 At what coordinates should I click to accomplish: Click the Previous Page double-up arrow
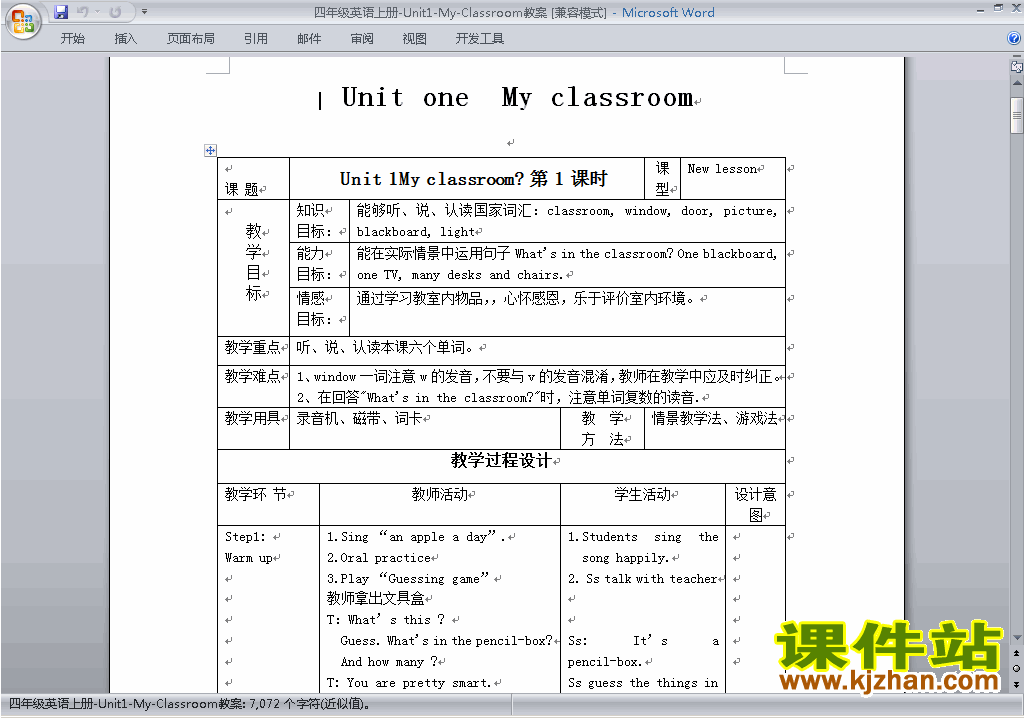[x=1016, y=653]
